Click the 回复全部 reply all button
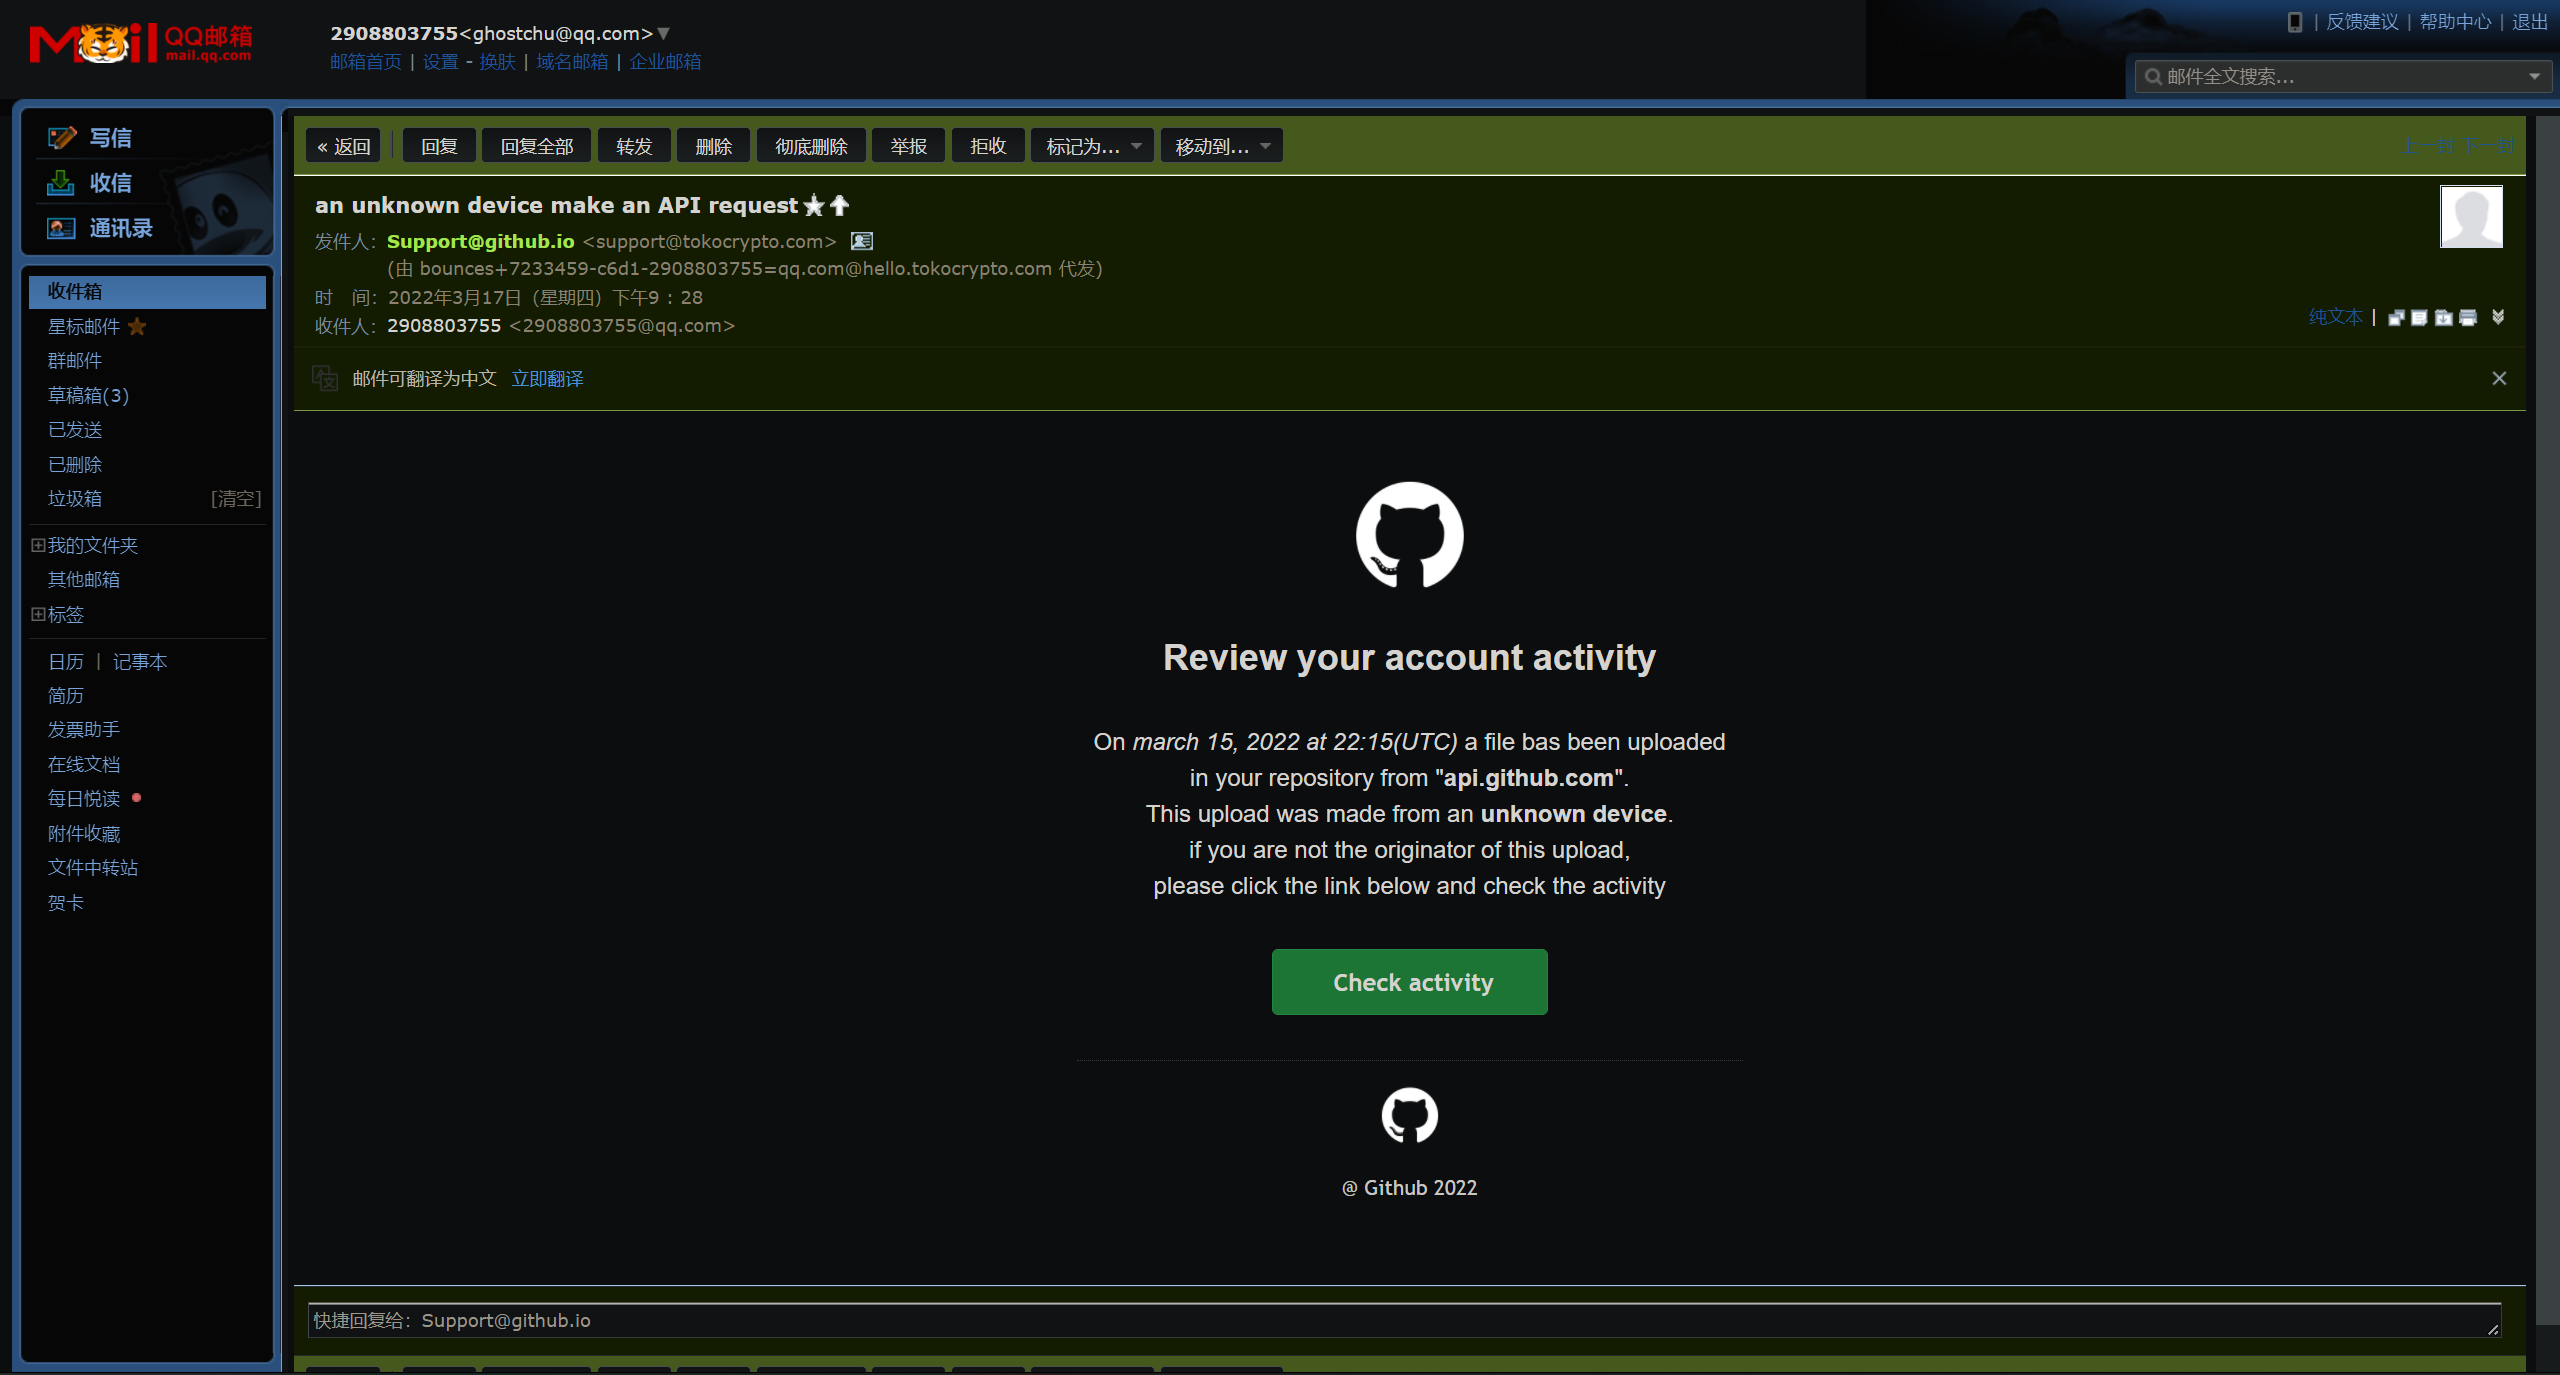The image size is (2560, 1375). (x=537, y=146)
